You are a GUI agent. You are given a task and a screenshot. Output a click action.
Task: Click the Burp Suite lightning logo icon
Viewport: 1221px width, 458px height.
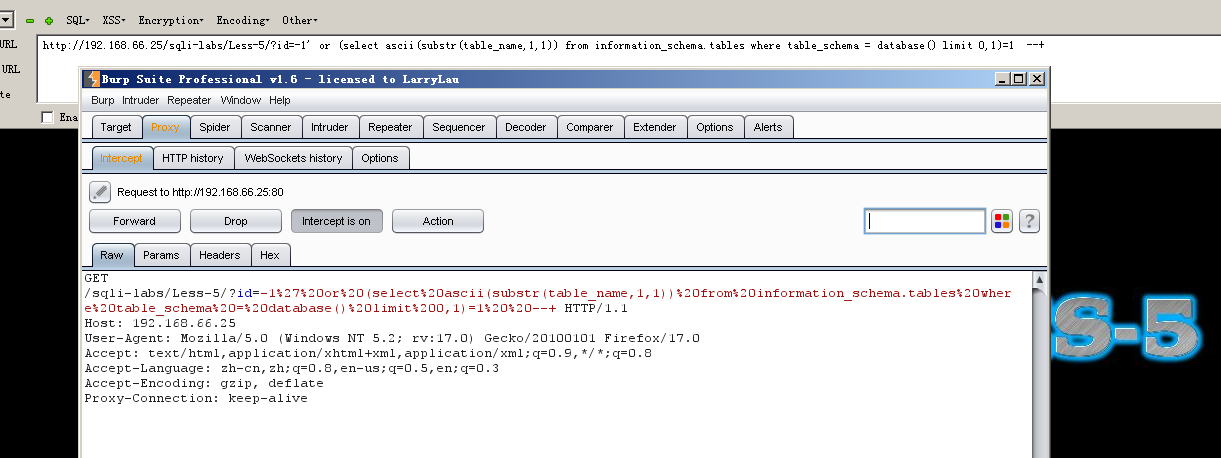click(x=92, y=79)
